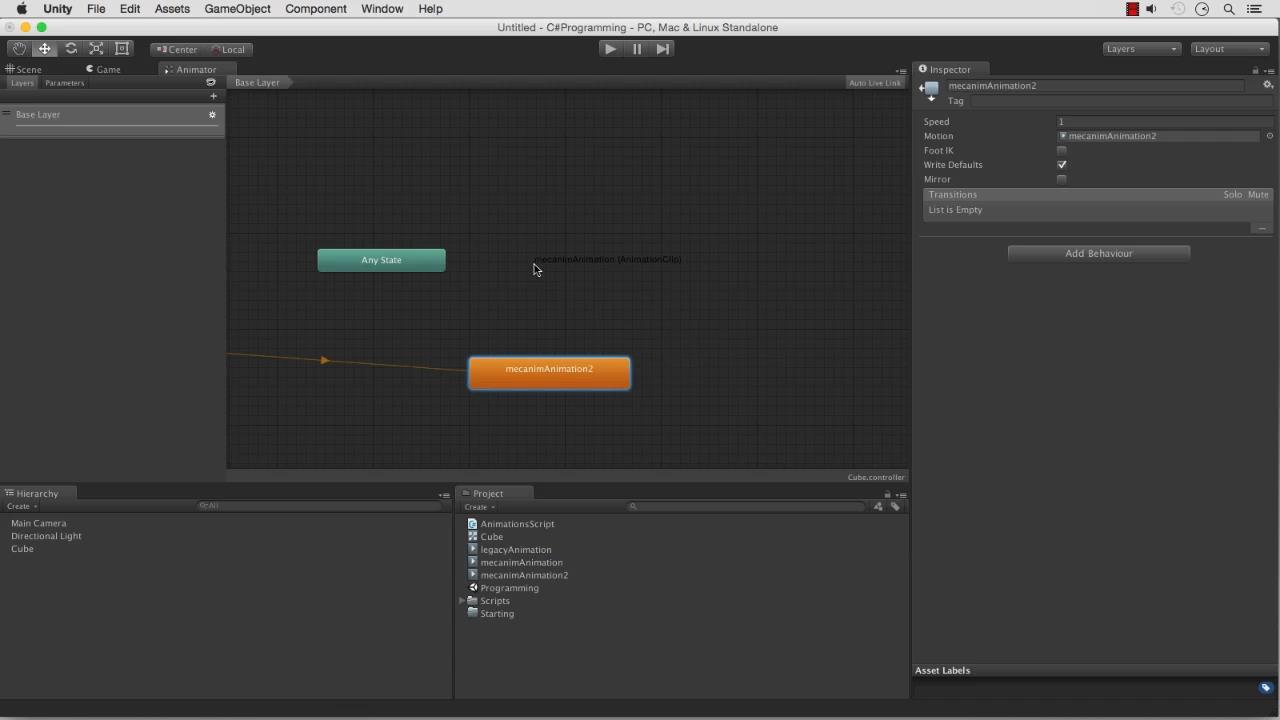Image resolution: width=1280 pixels, height=720 pixels.
Task: Select the Any State node
Action: coord(381,260)
